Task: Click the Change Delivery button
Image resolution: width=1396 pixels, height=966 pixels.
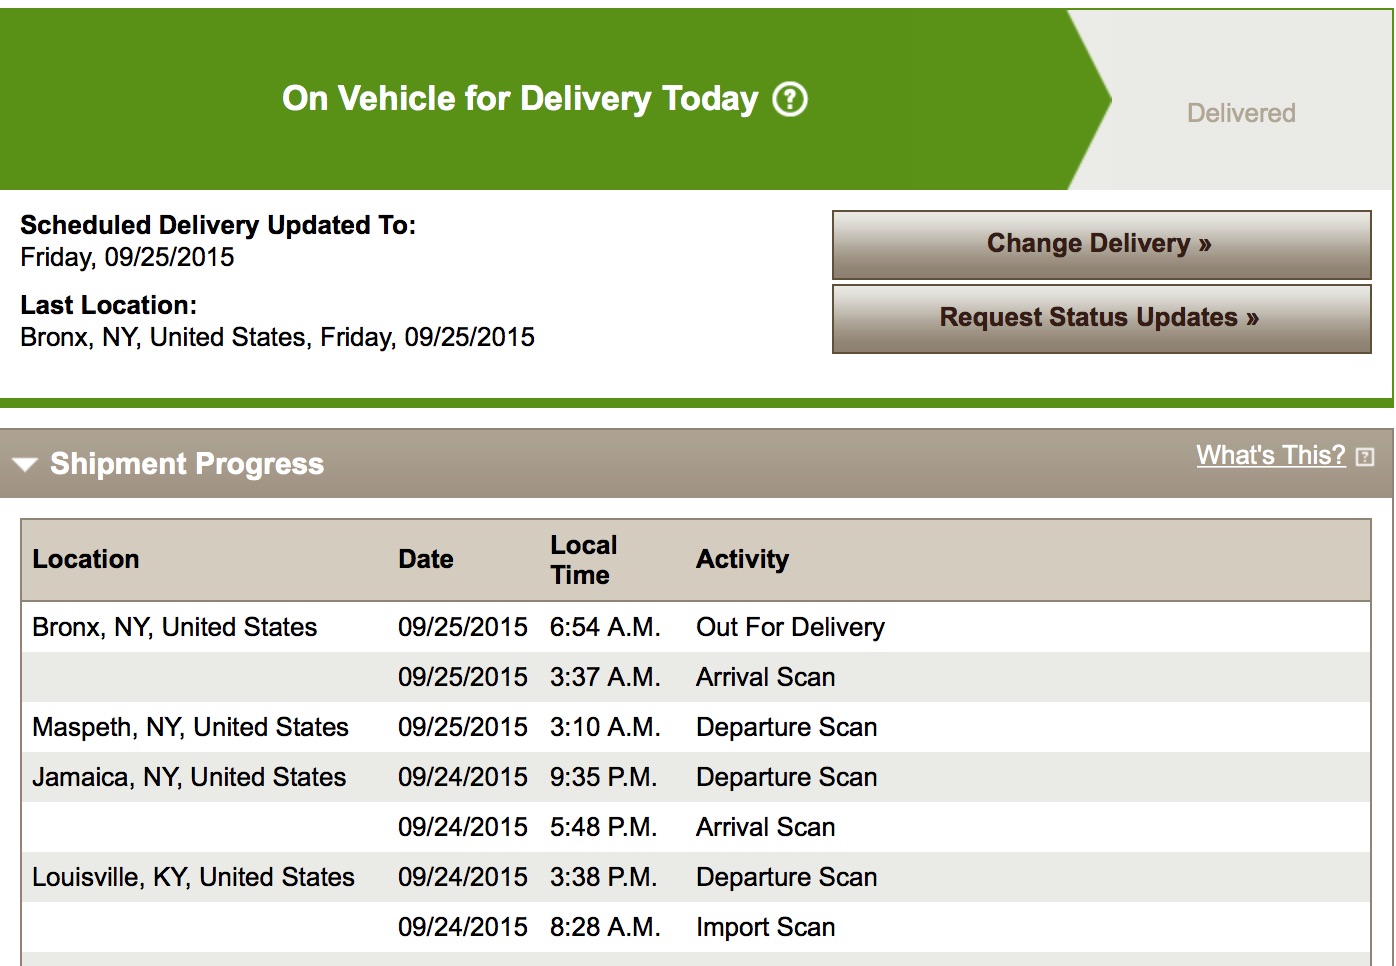Action: [x=1101, y=244]
